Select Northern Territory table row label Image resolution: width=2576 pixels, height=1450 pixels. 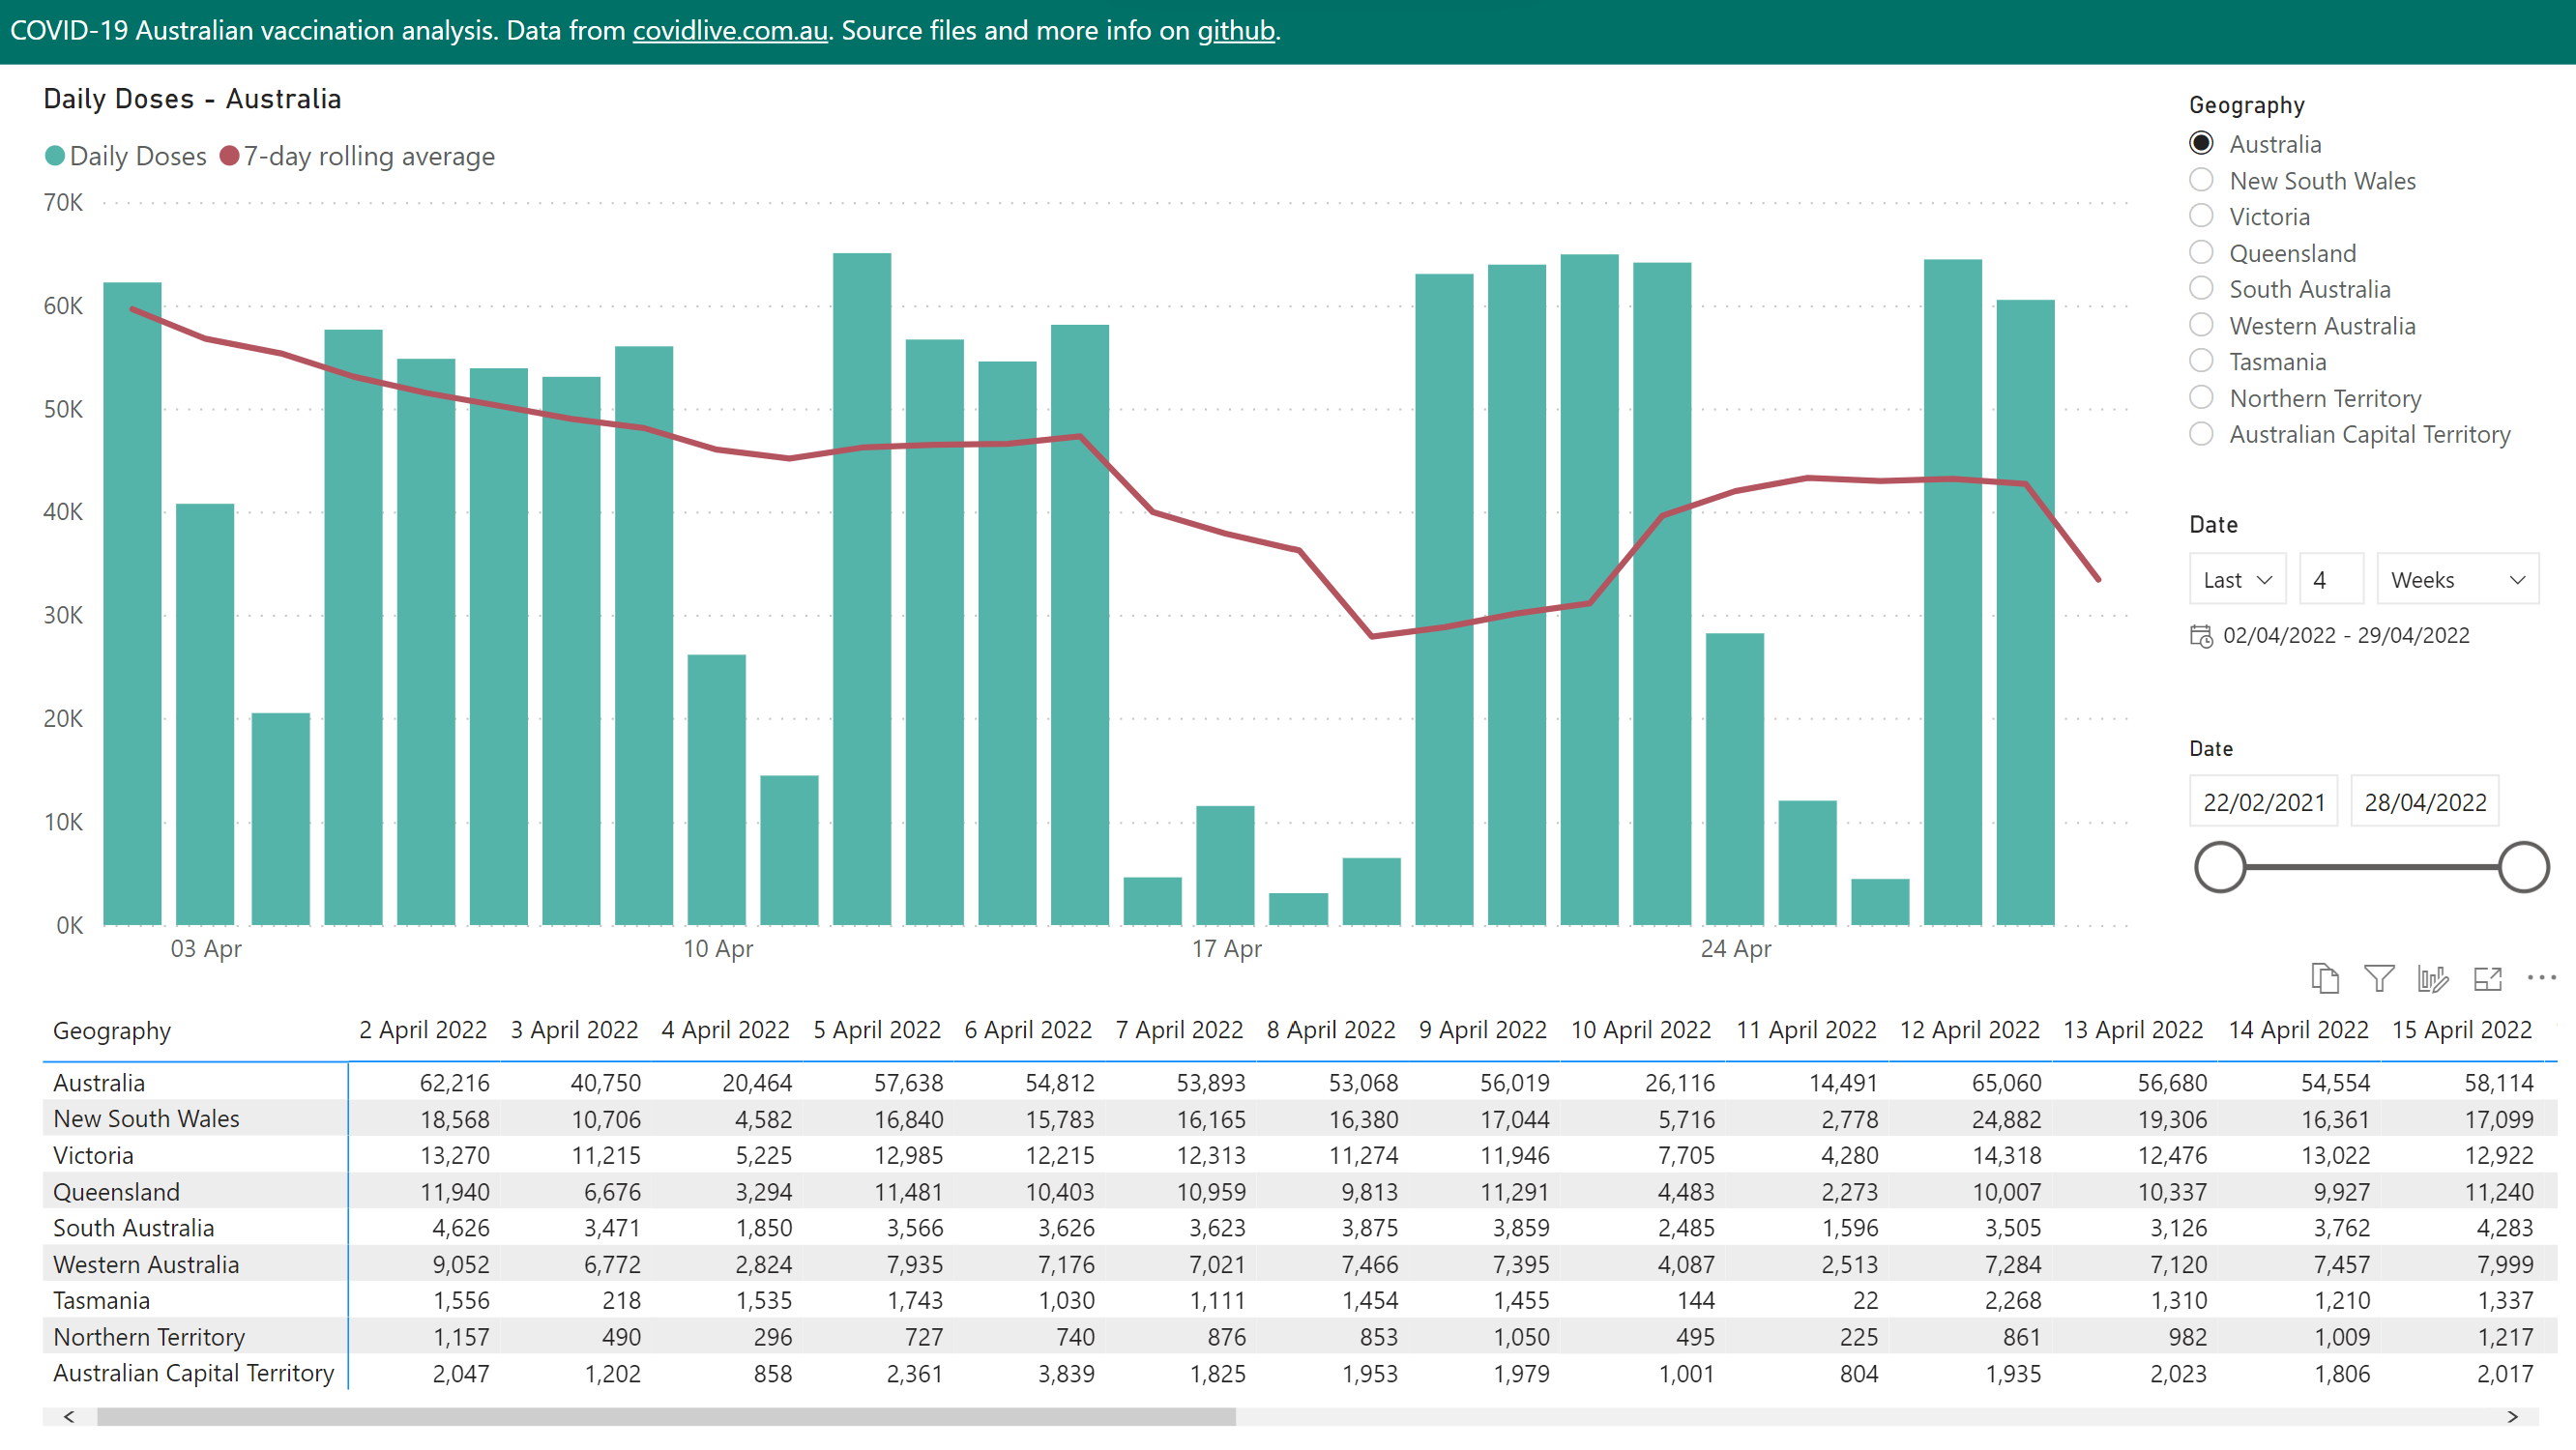click(149, 1337)
